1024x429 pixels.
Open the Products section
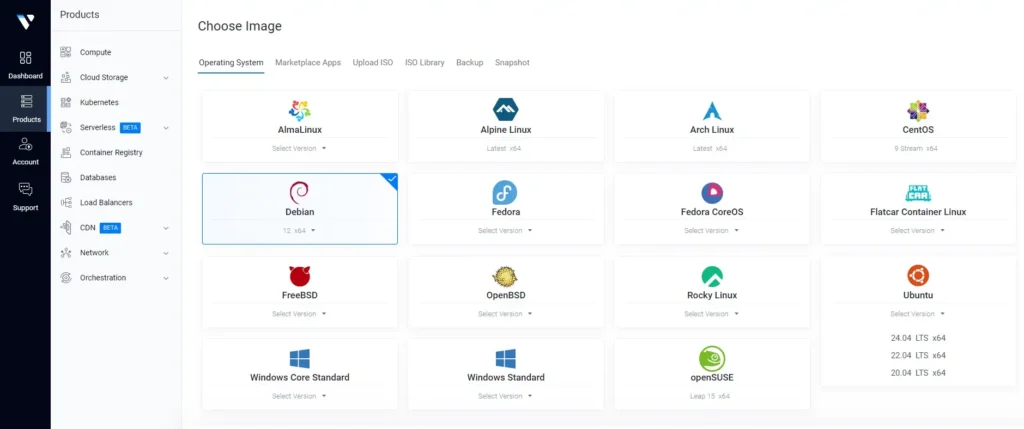coord(25,109)
